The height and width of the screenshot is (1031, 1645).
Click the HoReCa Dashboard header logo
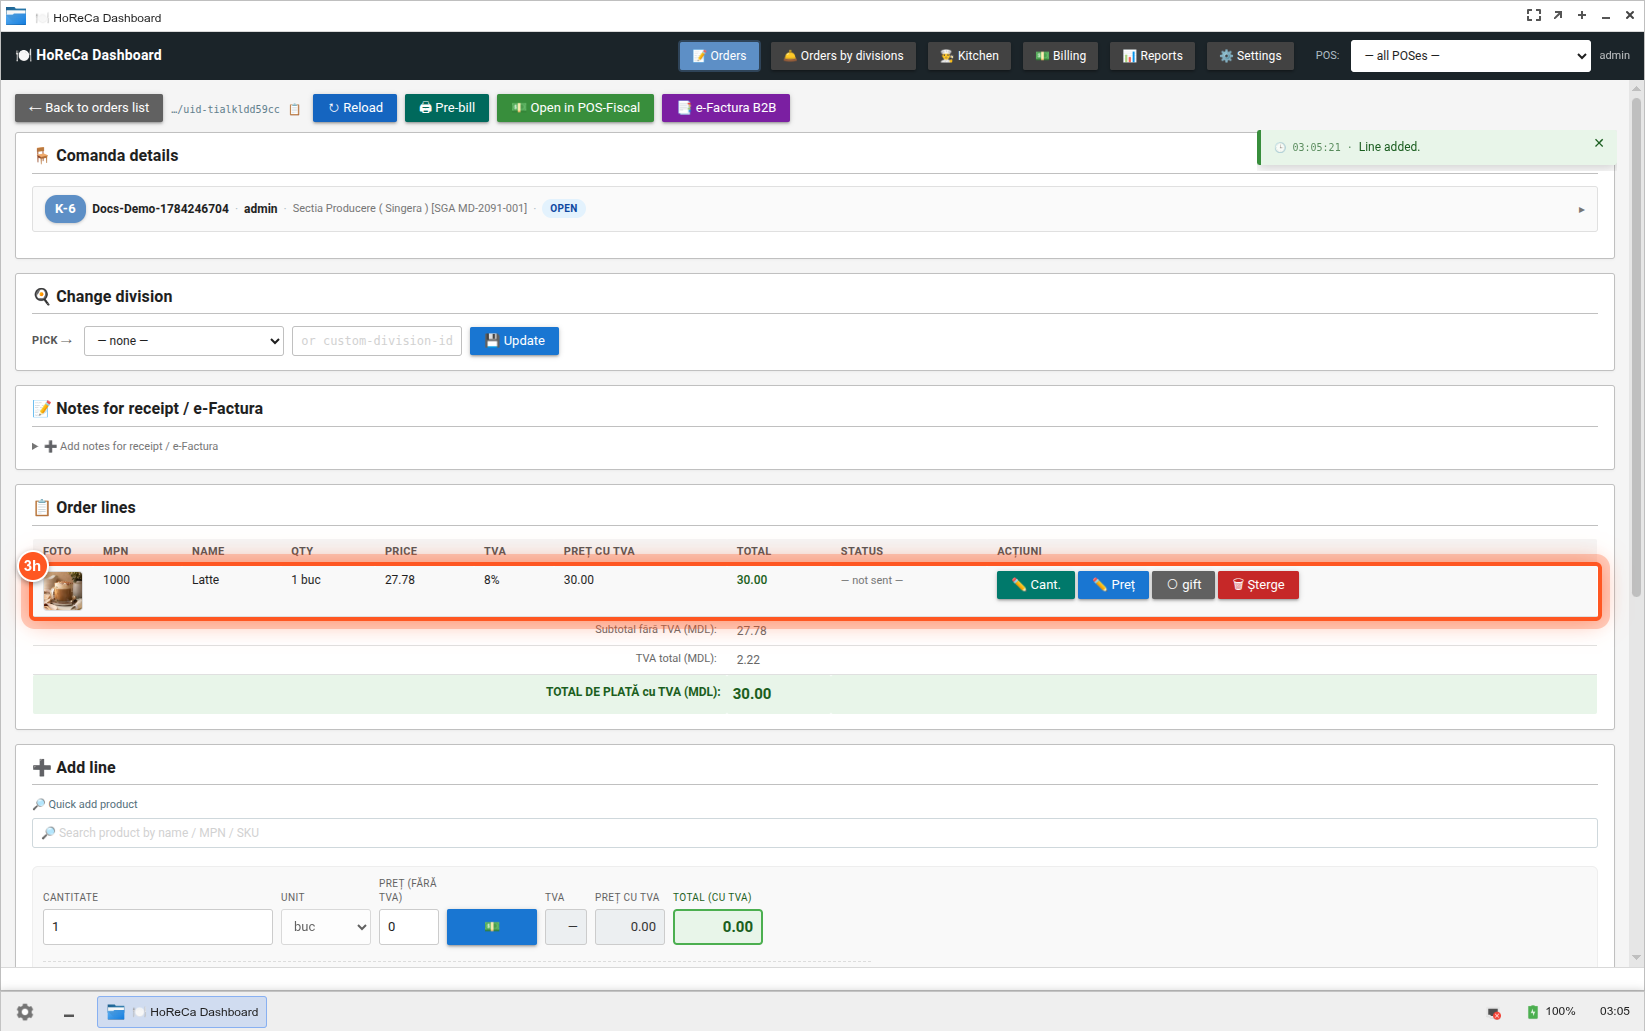click(x=89, y=56)
